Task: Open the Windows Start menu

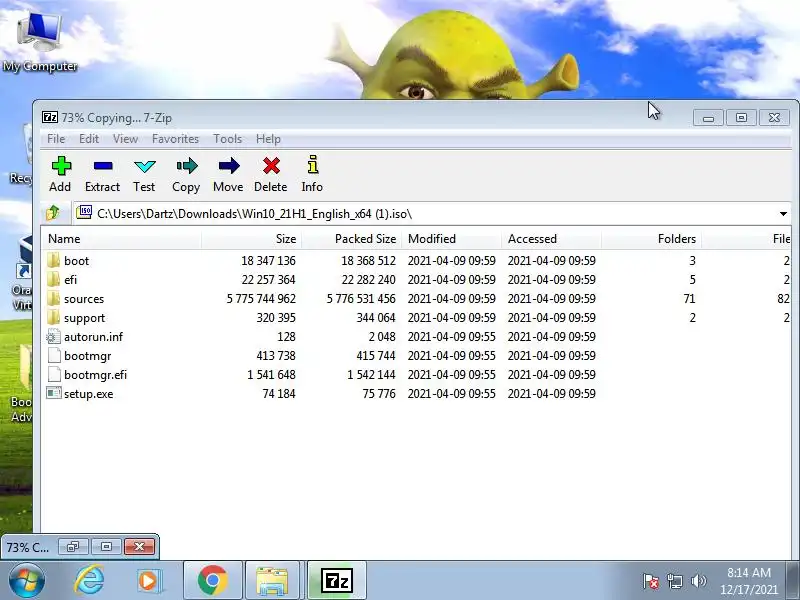Action: point(26,580)
